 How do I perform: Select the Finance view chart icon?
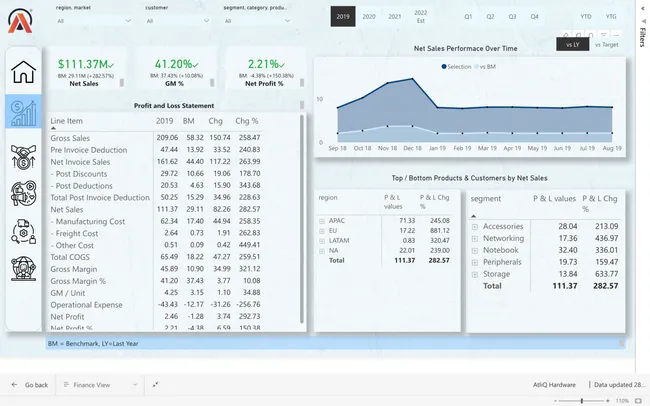[23, 113]
